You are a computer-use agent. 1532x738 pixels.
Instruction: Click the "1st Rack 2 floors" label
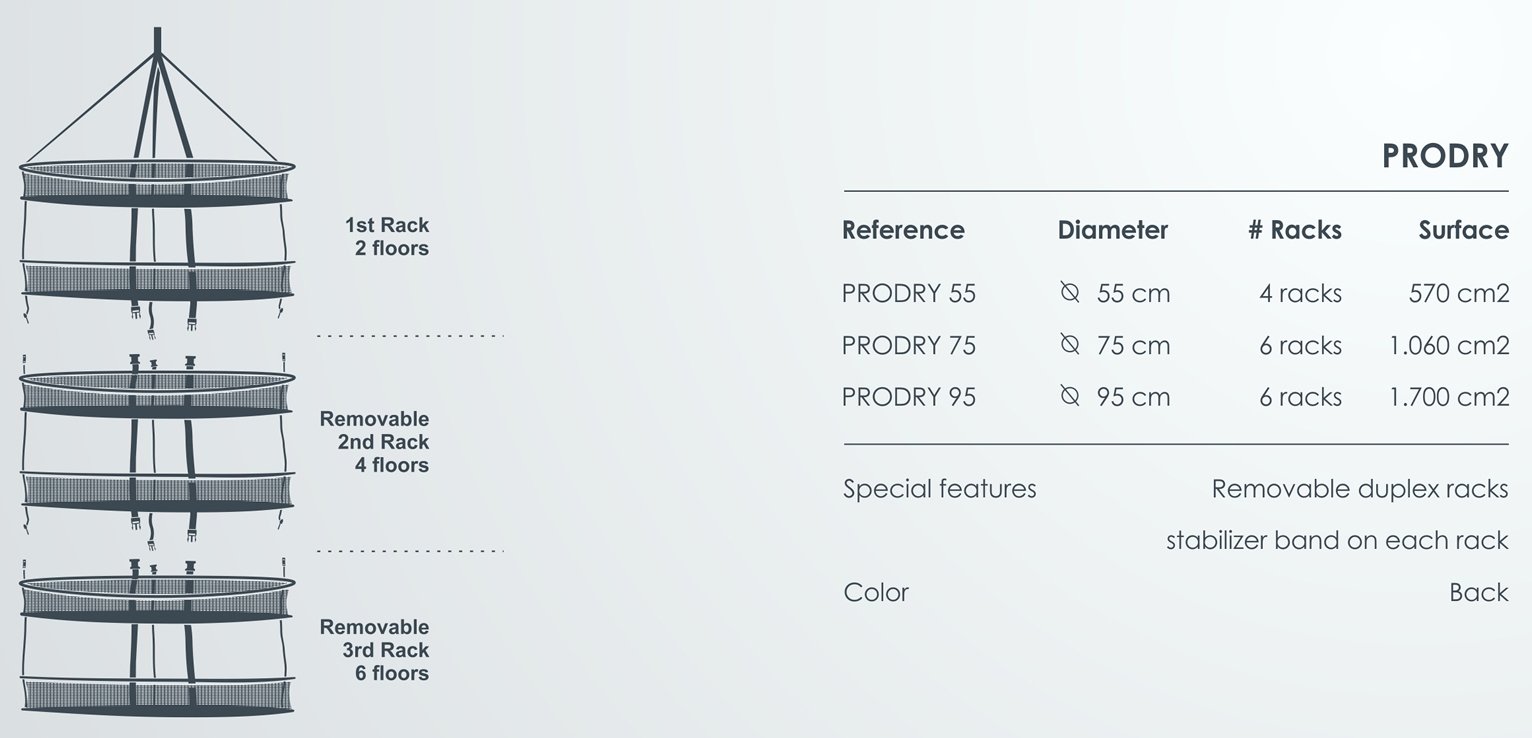pyautogui.click(x=386, y=236)
